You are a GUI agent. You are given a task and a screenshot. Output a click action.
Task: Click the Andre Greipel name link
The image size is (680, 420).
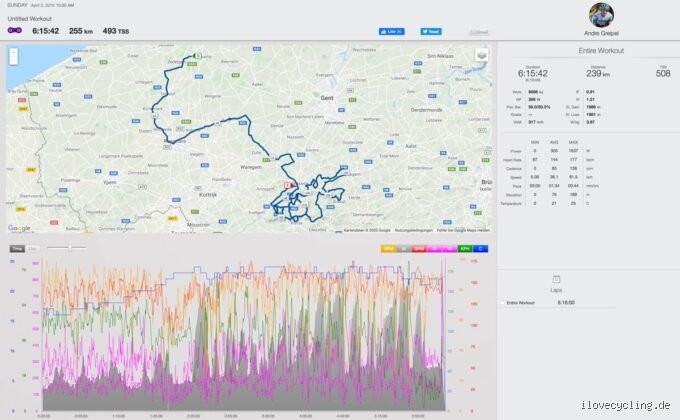(x=601, y=33)
